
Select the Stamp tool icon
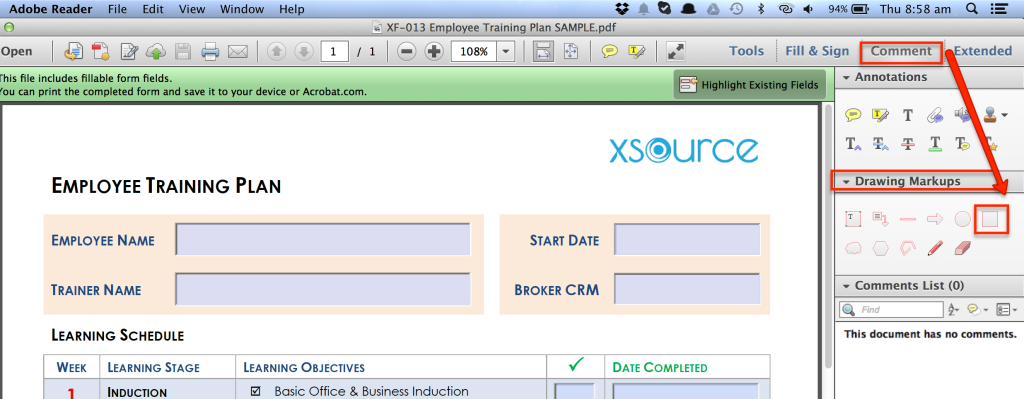[991, 116]
